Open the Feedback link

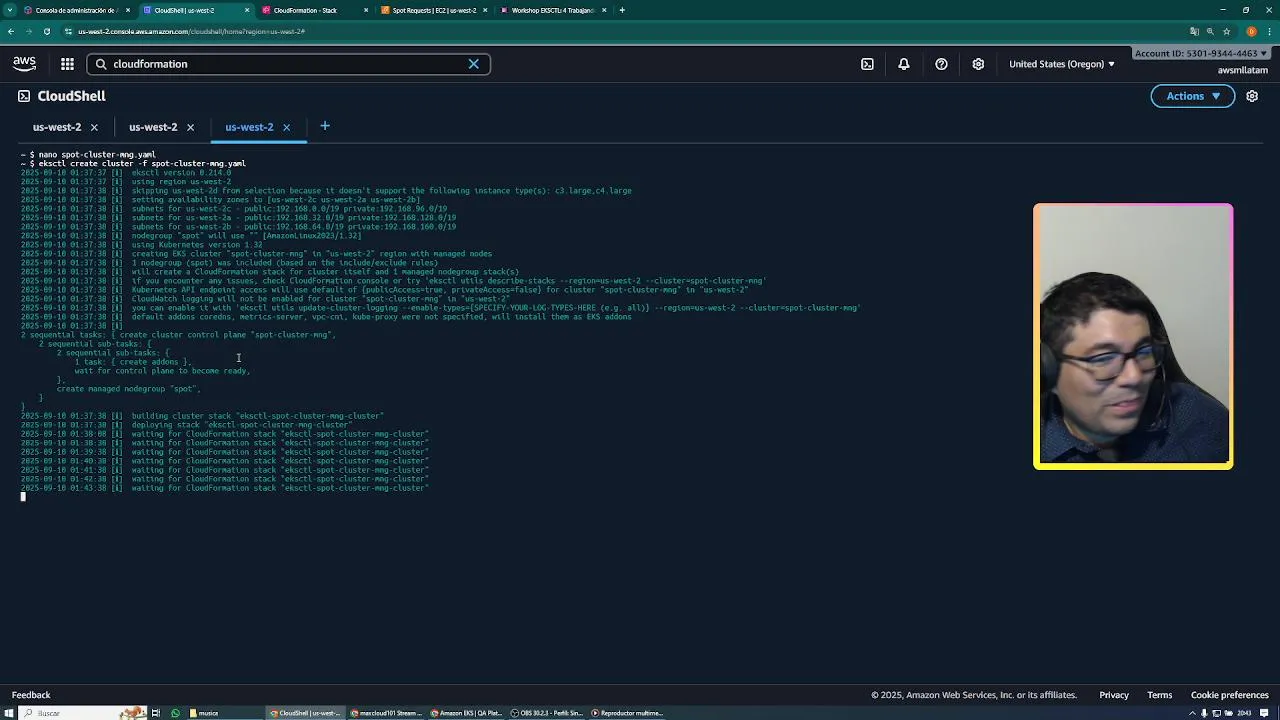coord(31,695)
